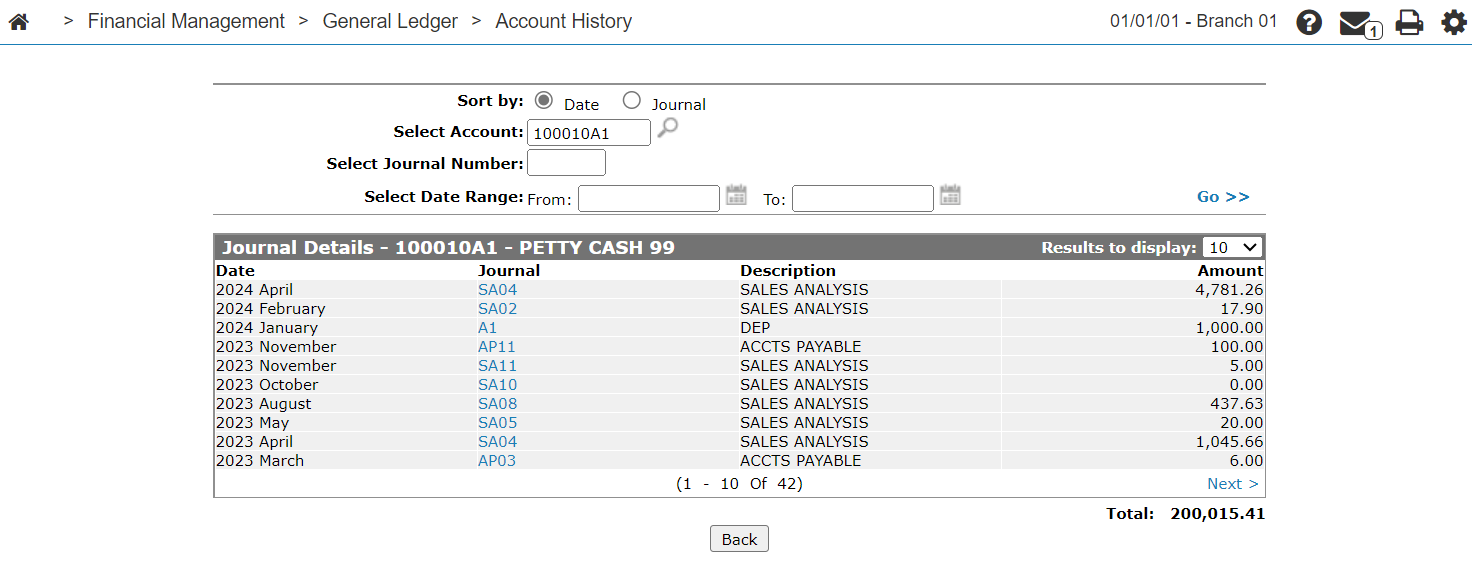The height and width of the screenshot is (570, 1472).
Task: Open General Ledger breadcrumb
Action: 390,21
